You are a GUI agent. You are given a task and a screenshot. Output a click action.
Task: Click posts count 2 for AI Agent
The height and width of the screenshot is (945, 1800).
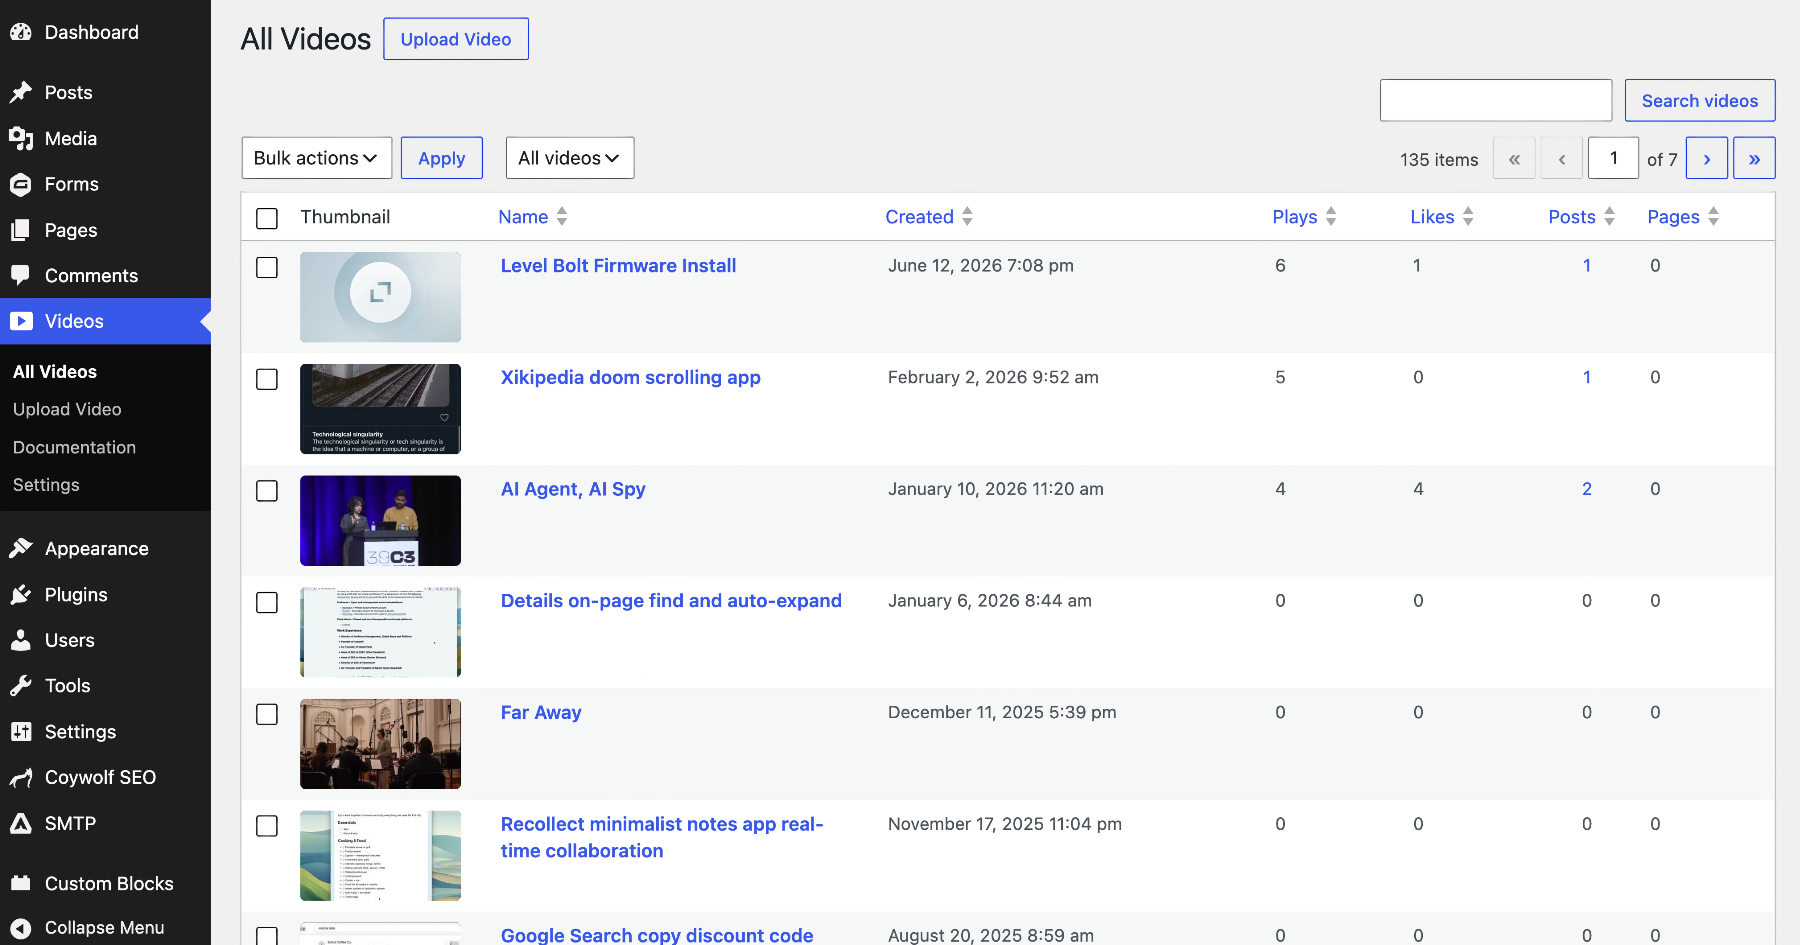[x=1587, y=489]
